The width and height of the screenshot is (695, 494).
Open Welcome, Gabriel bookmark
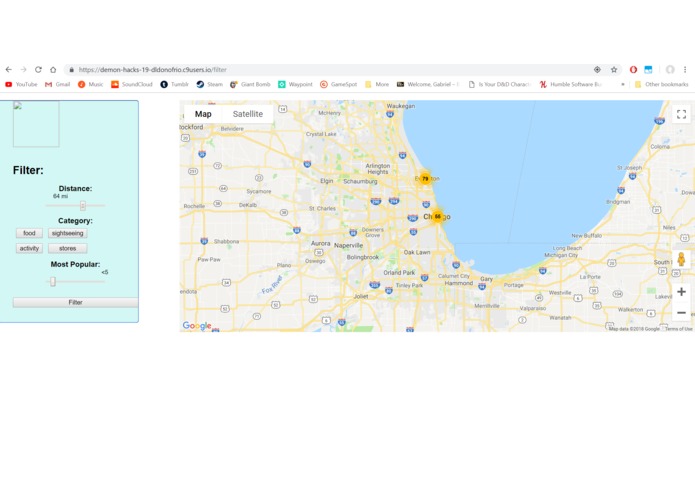click(428, 84)
